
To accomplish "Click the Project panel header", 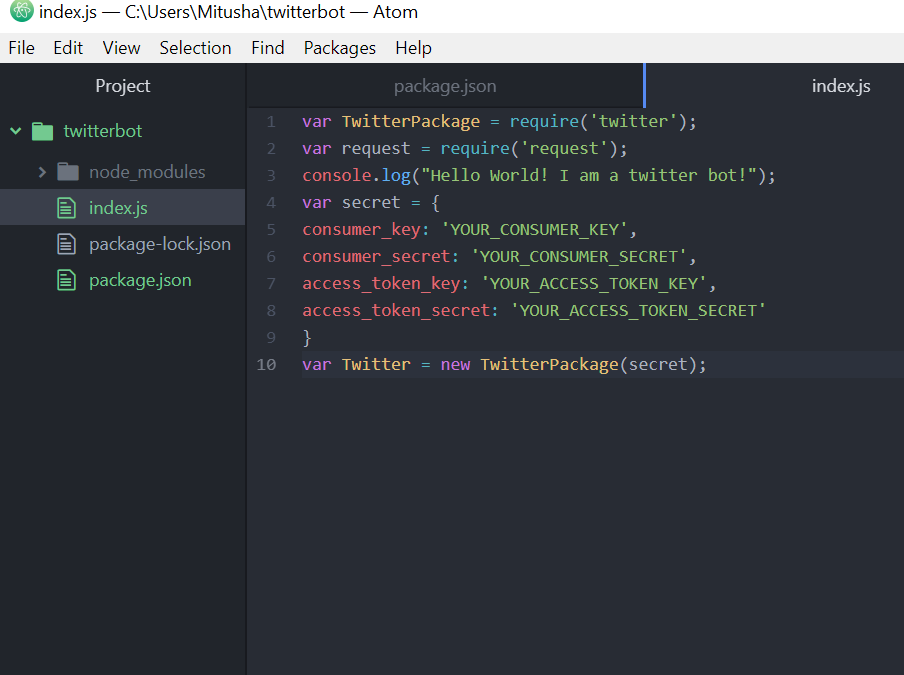I will point(123,86).
